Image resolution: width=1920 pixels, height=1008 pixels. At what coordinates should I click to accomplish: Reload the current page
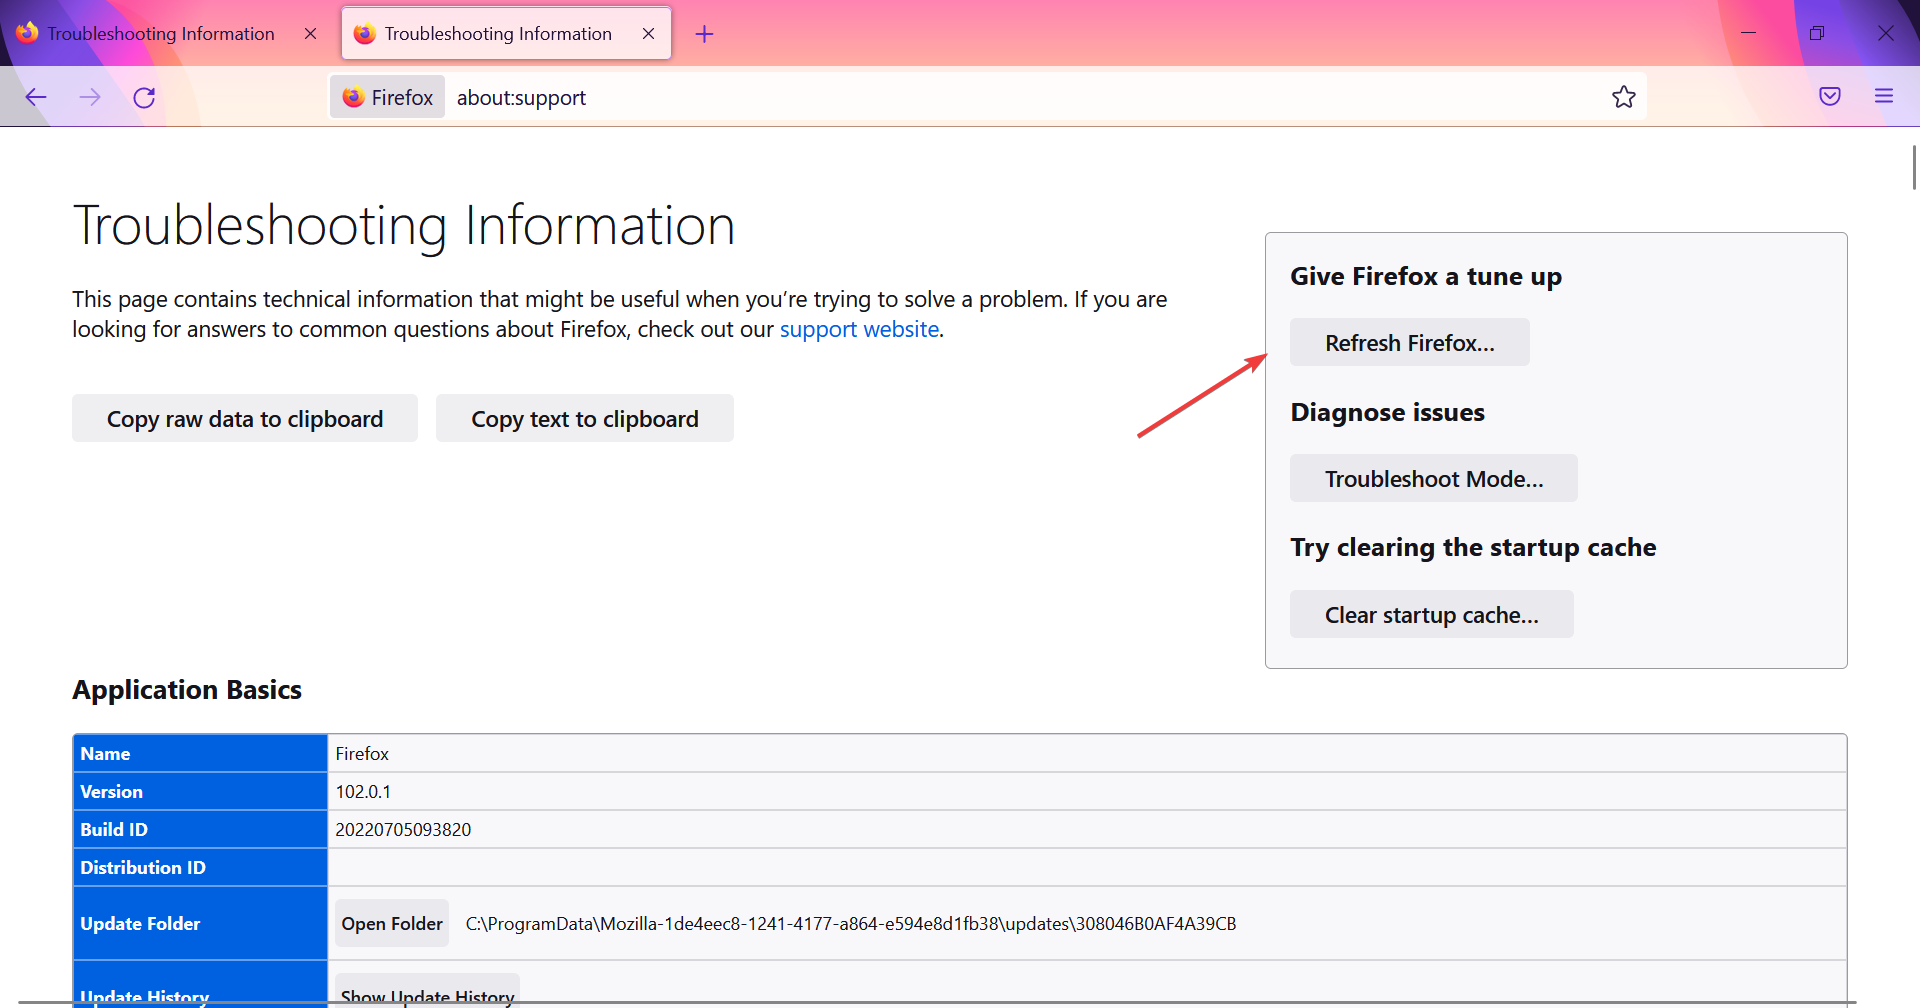144,97
